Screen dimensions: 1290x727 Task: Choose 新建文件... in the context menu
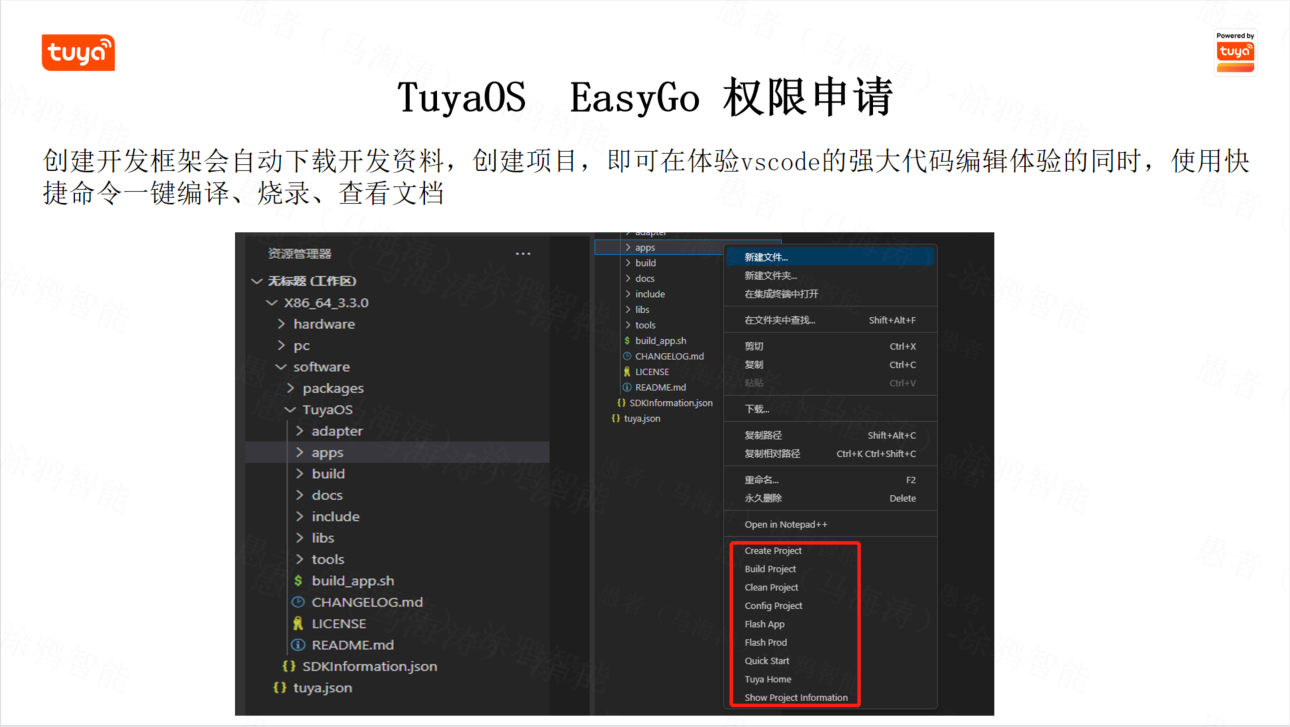click(x=830, y=257)
